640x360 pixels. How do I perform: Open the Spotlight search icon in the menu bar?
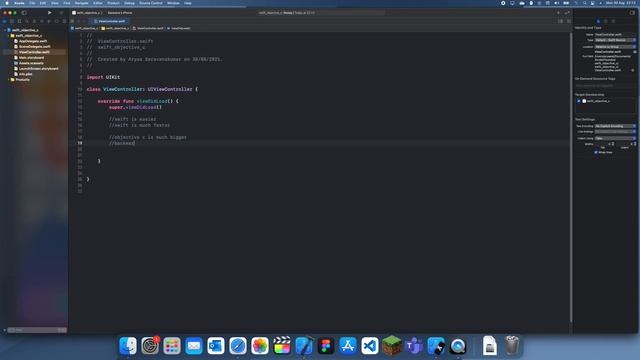(x=584, y=3)
